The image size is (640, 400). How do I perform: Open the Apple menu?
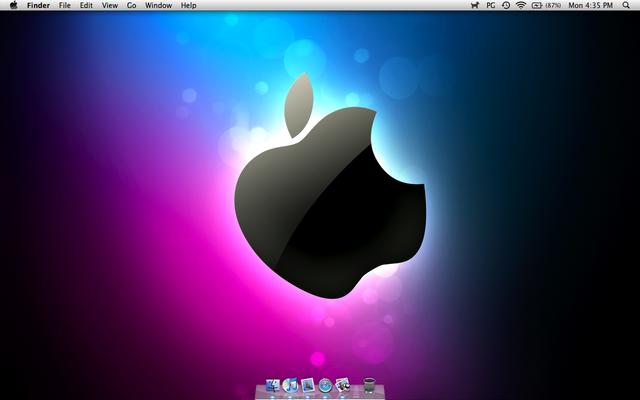click(x=14, y=5)
